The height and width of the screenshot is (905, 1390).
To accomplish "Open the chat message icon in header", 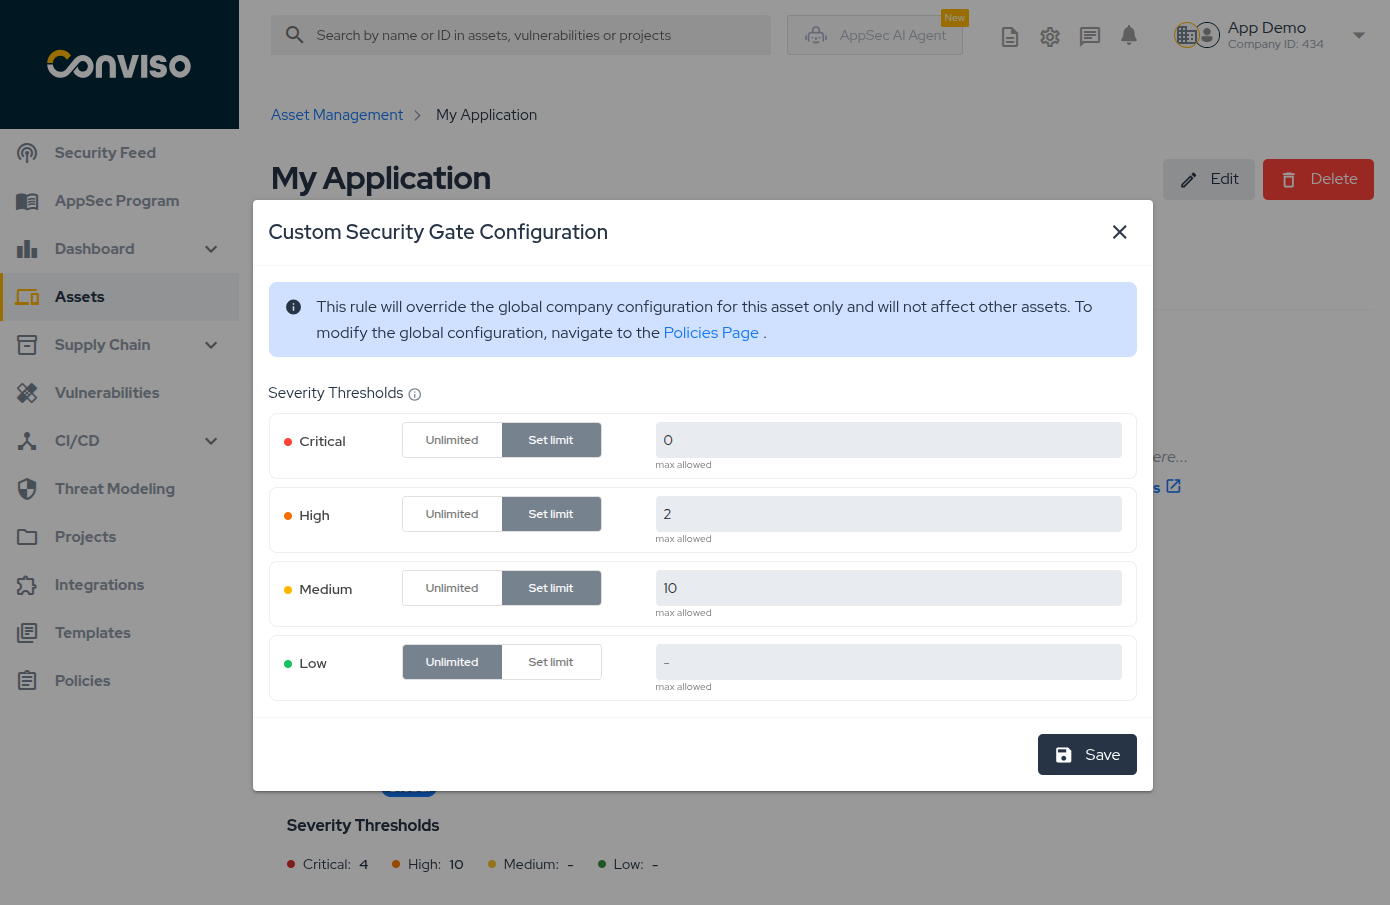I will (1089, 37).
